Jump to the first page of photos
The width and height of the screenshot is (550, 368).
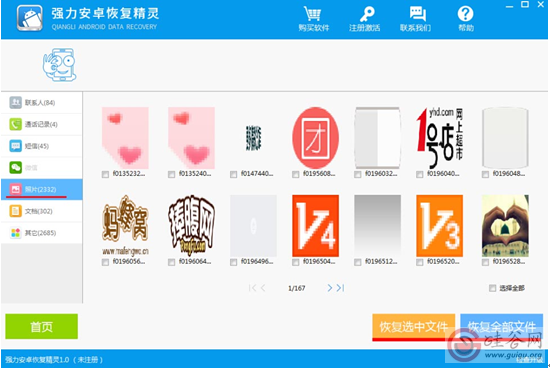pos(252,288)
